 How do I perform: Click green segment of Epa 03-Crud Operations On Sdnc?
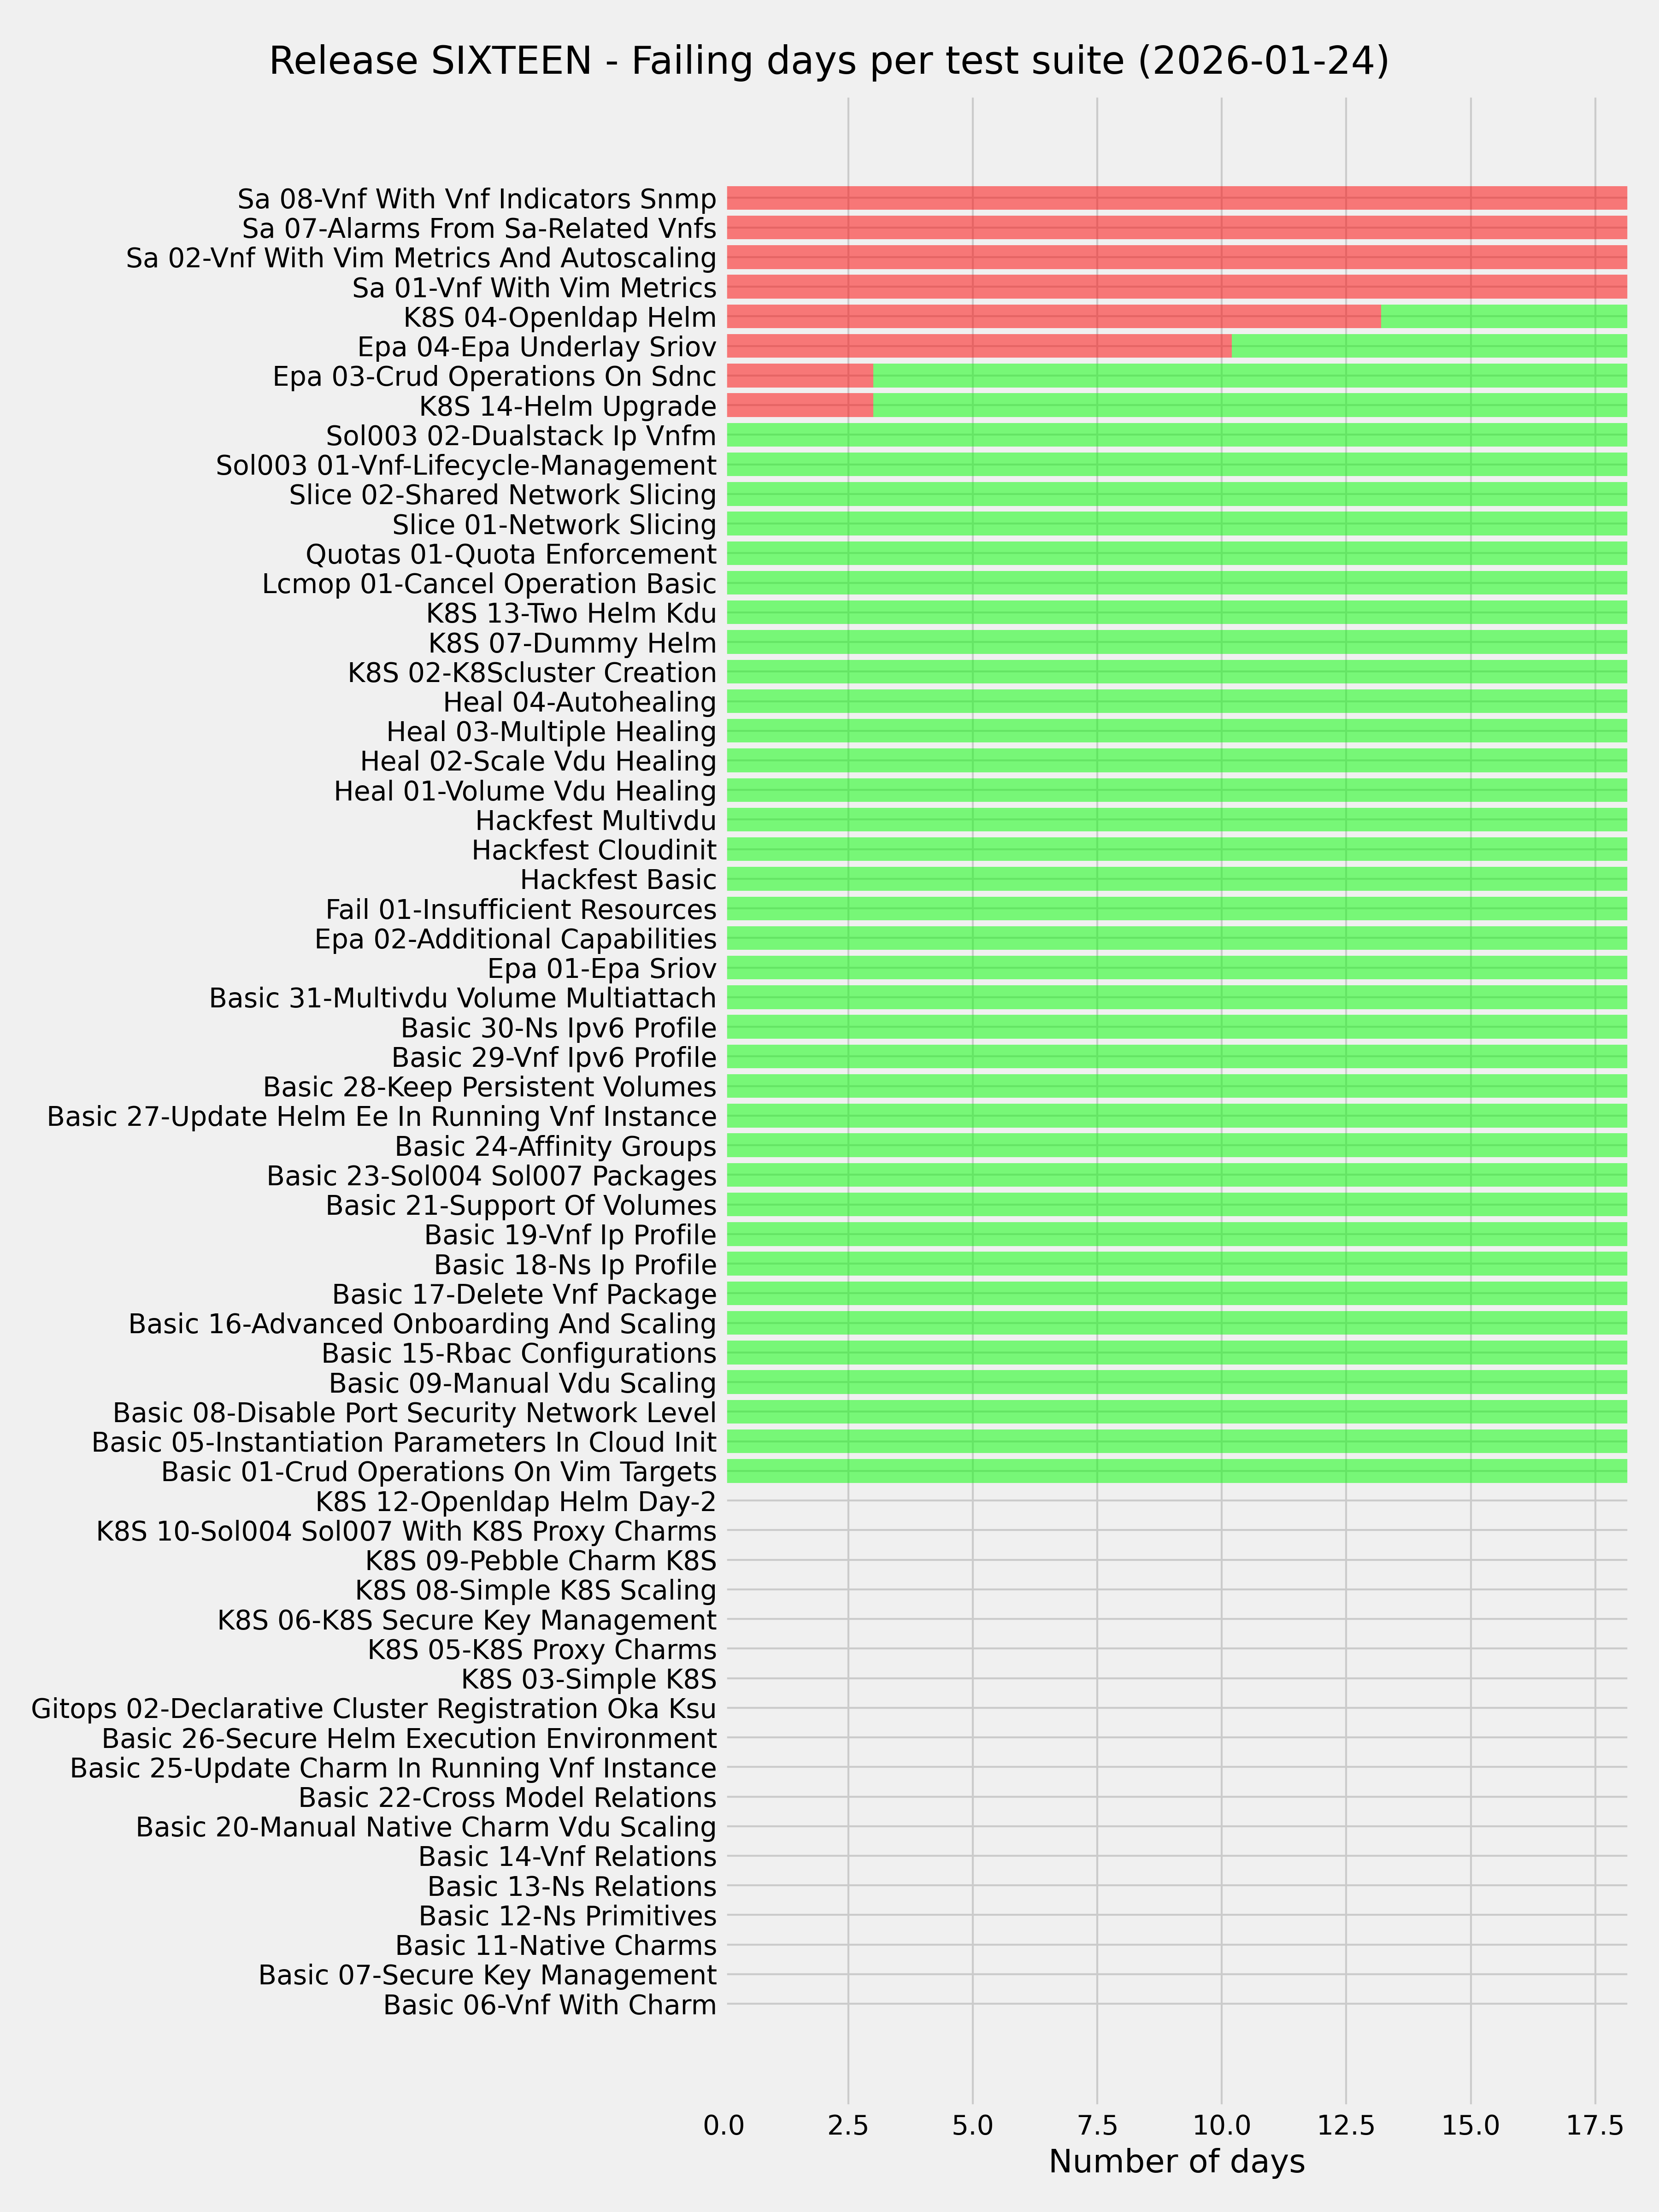[1249, 376]
